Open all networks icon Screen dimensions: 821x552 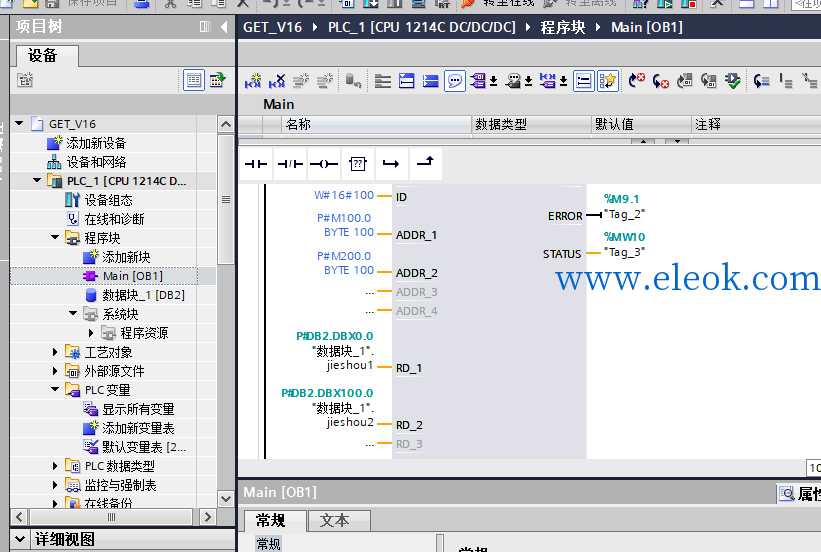407,81
